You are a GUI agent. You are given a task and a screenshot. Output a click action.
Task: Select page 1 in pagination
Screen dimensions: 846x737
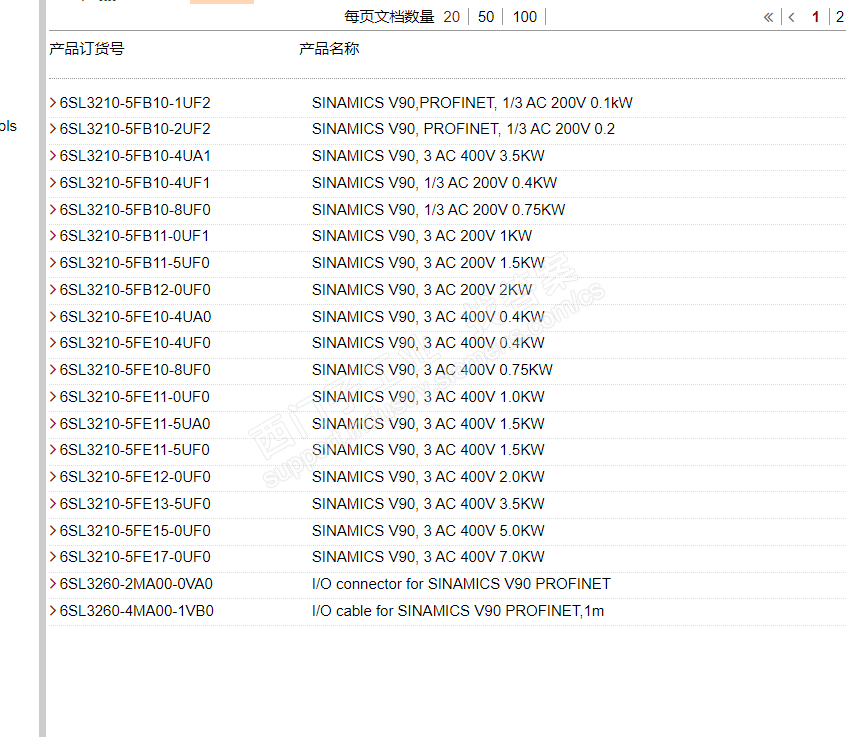[815, 17]
